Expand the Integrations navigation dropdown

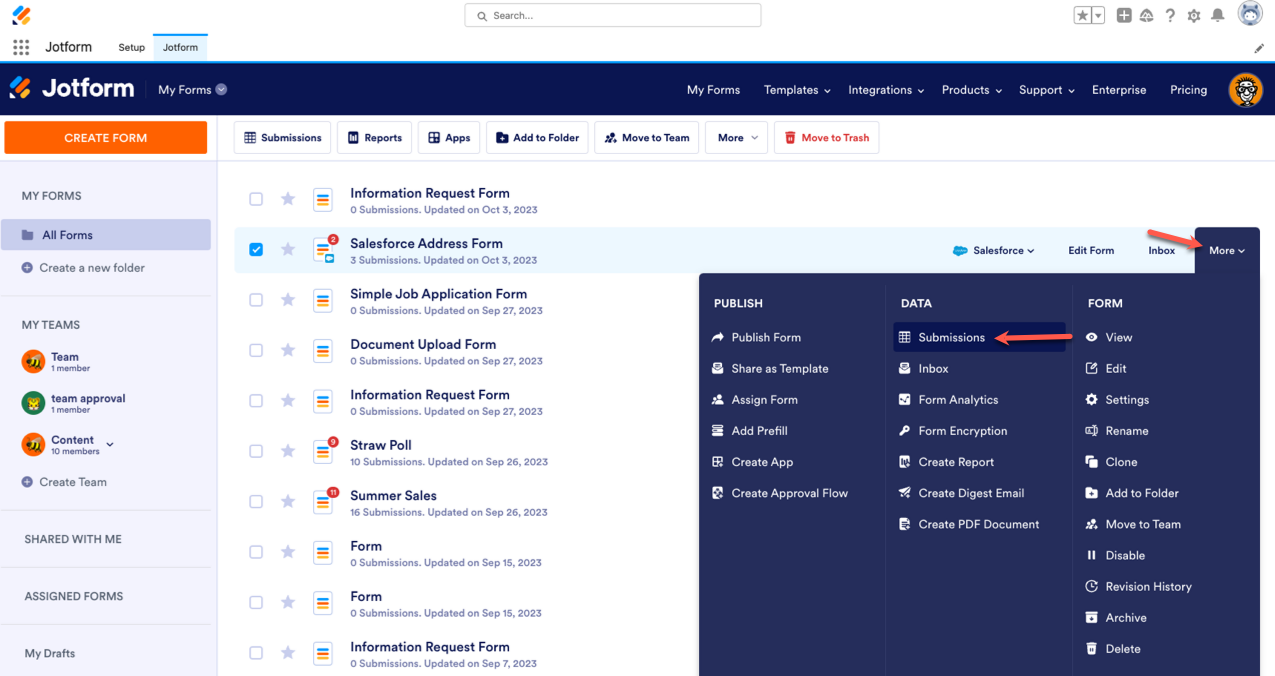886,90
